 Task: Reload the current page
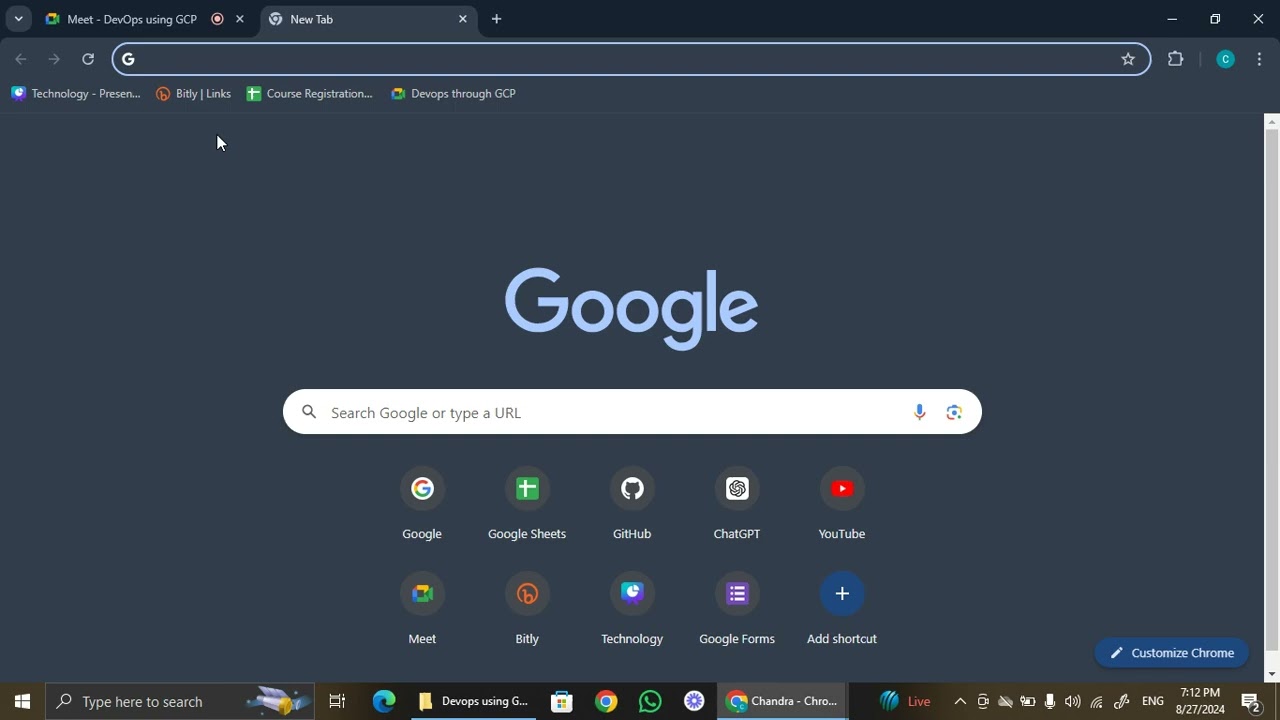(x=88, y=59)
